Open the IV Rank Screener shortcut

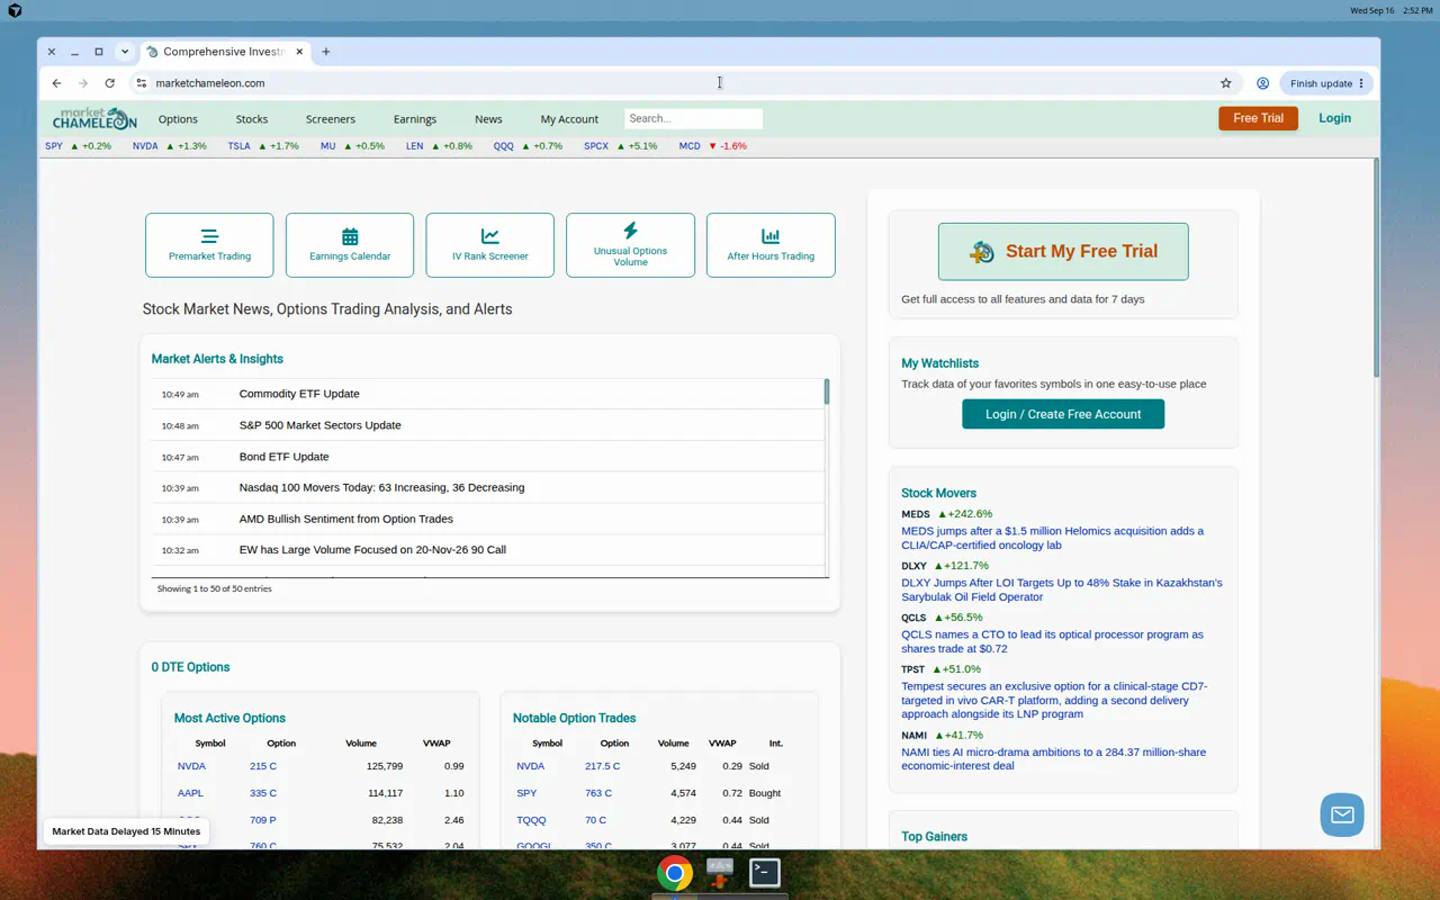pos(490,245)
